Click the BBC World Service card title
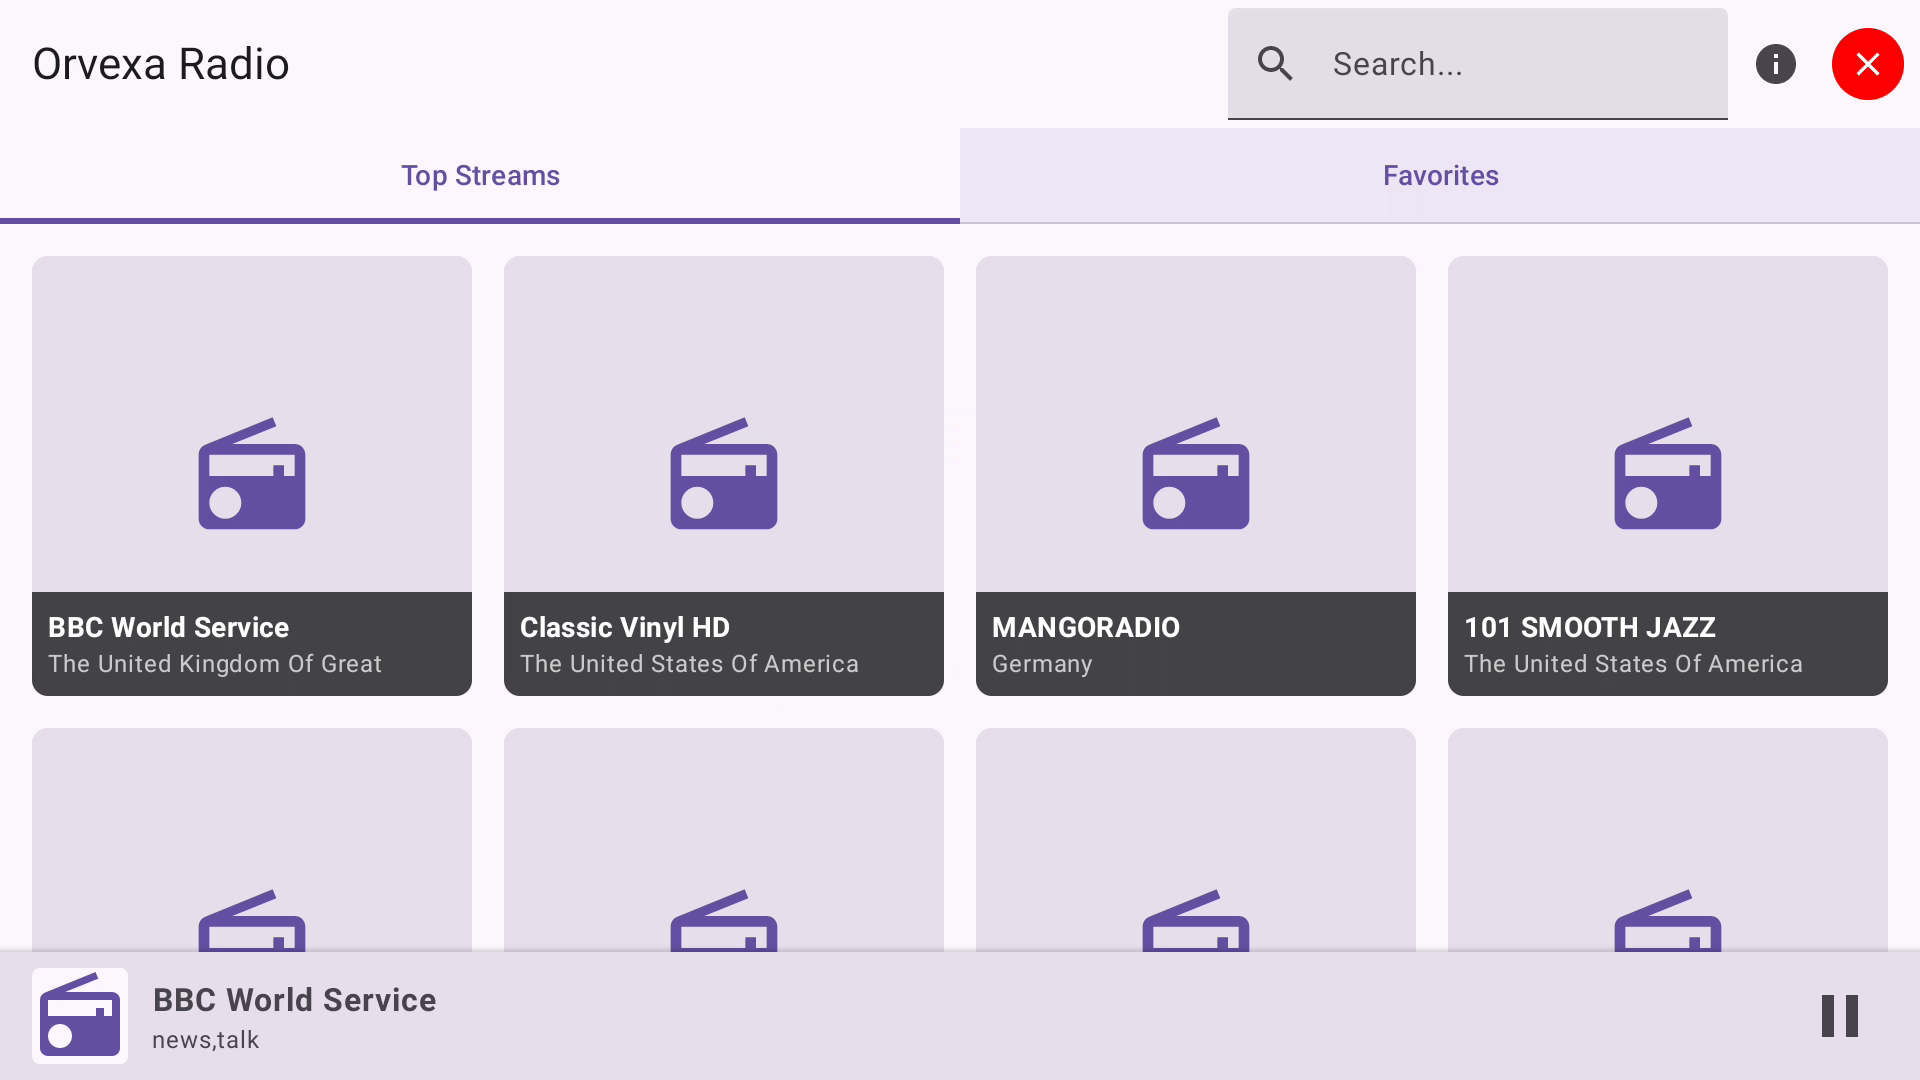This screenshot has height=1080, width=1920. pos(169,627)
